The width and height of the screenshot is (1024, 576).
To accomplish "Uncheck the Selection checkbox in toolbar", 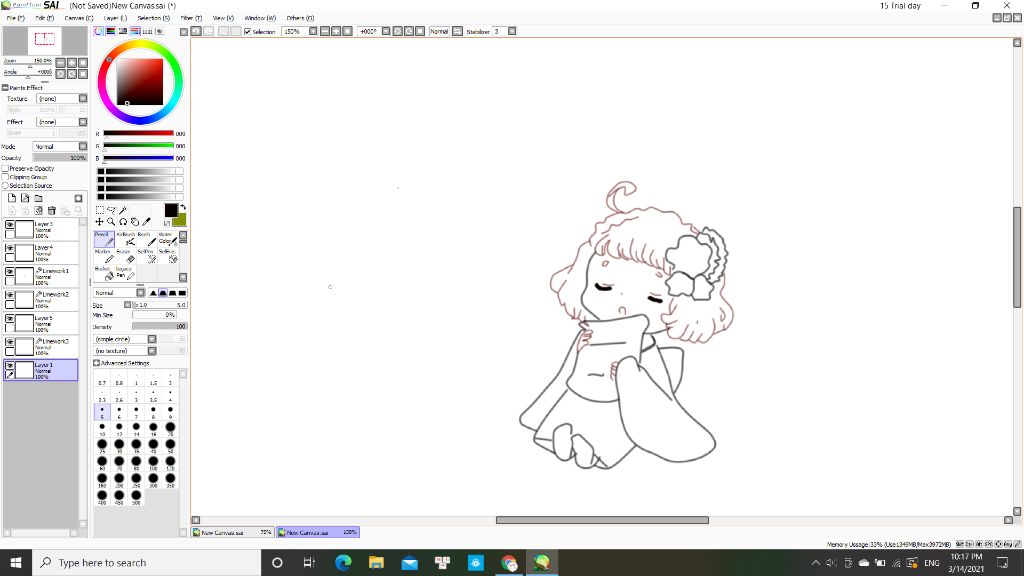I will [x=248, y=31].
